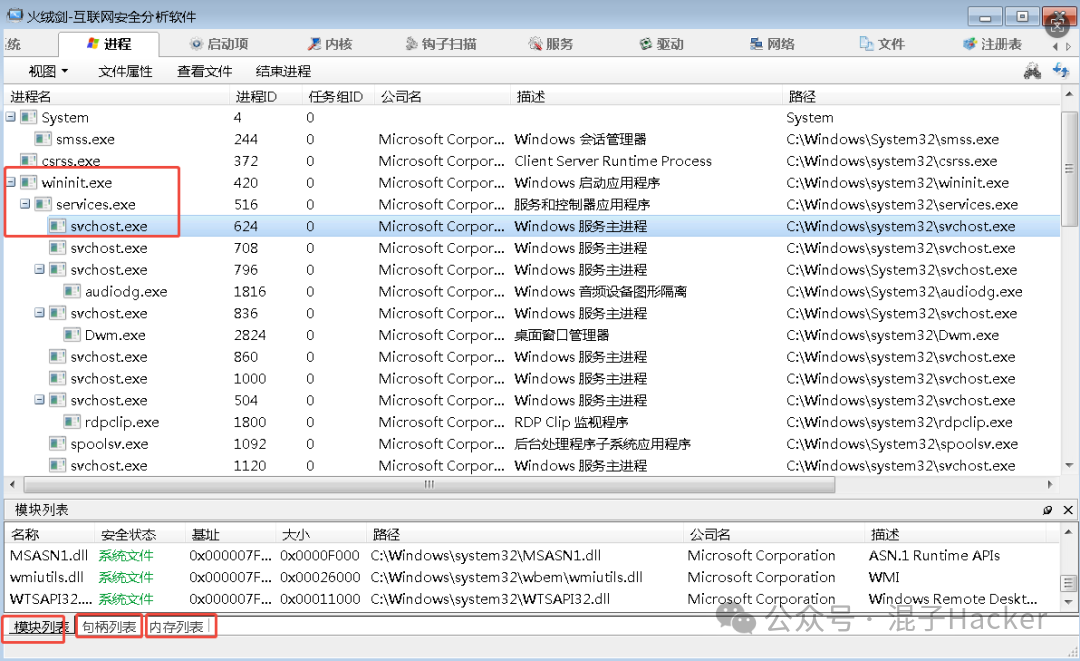
Task: Click the horizontal scrollbar right arrow
Action: pyautogui.click(x=1052, y=485)
